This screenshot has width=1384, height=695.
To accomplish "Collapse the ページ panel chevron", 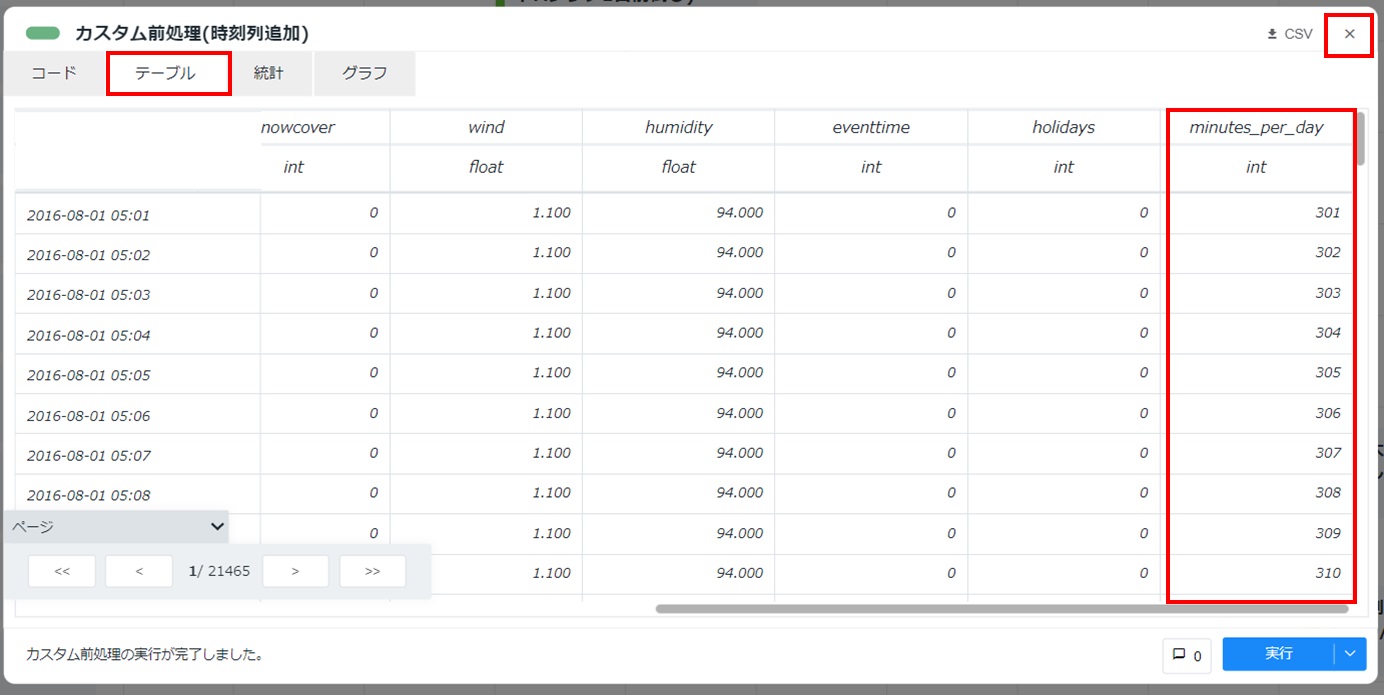I will [218, 526].
